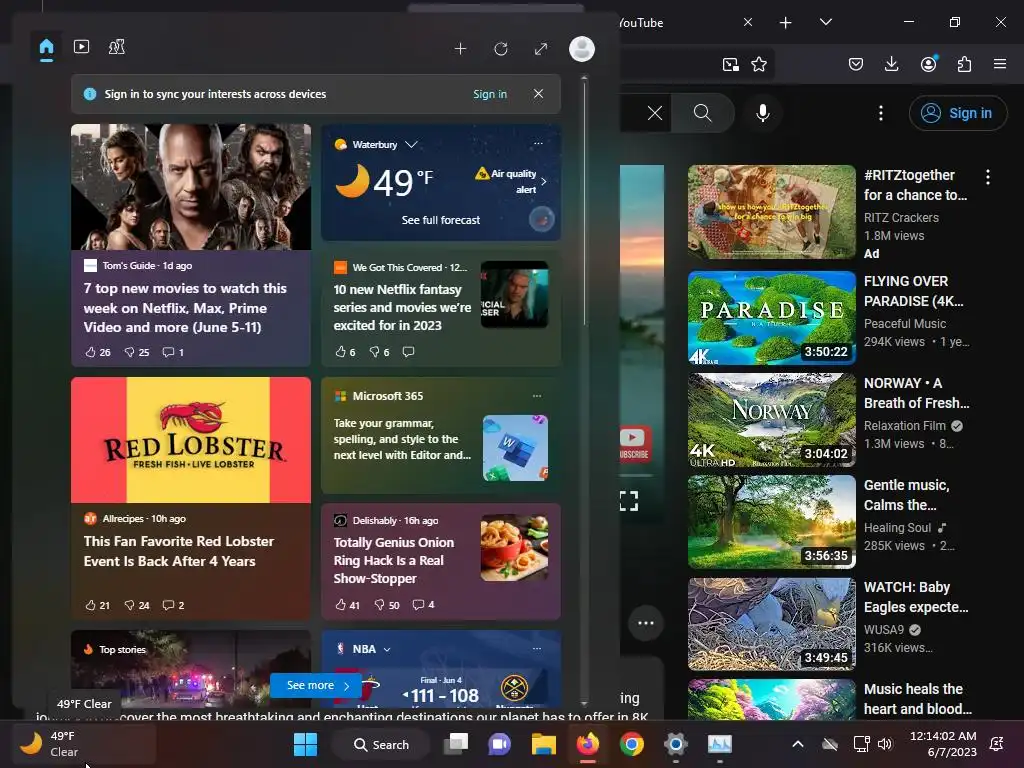Switch to the widgets Watch video tab
This screenshot has height=768, width=1024.
tap(82, 47)
